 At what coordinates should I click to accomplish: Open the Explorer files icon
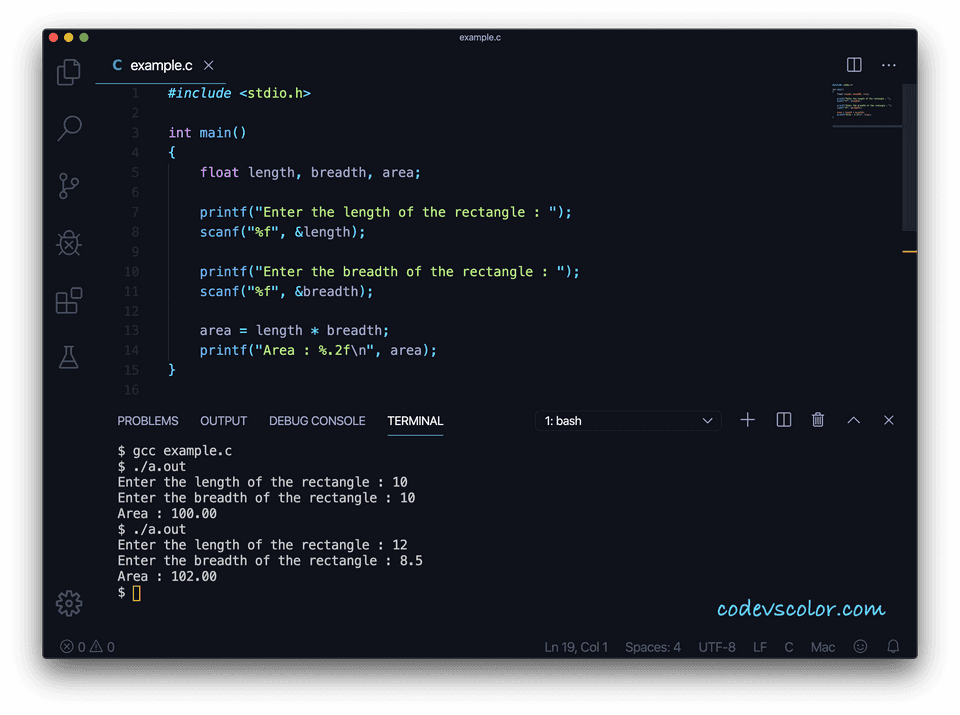click(69, 72)
